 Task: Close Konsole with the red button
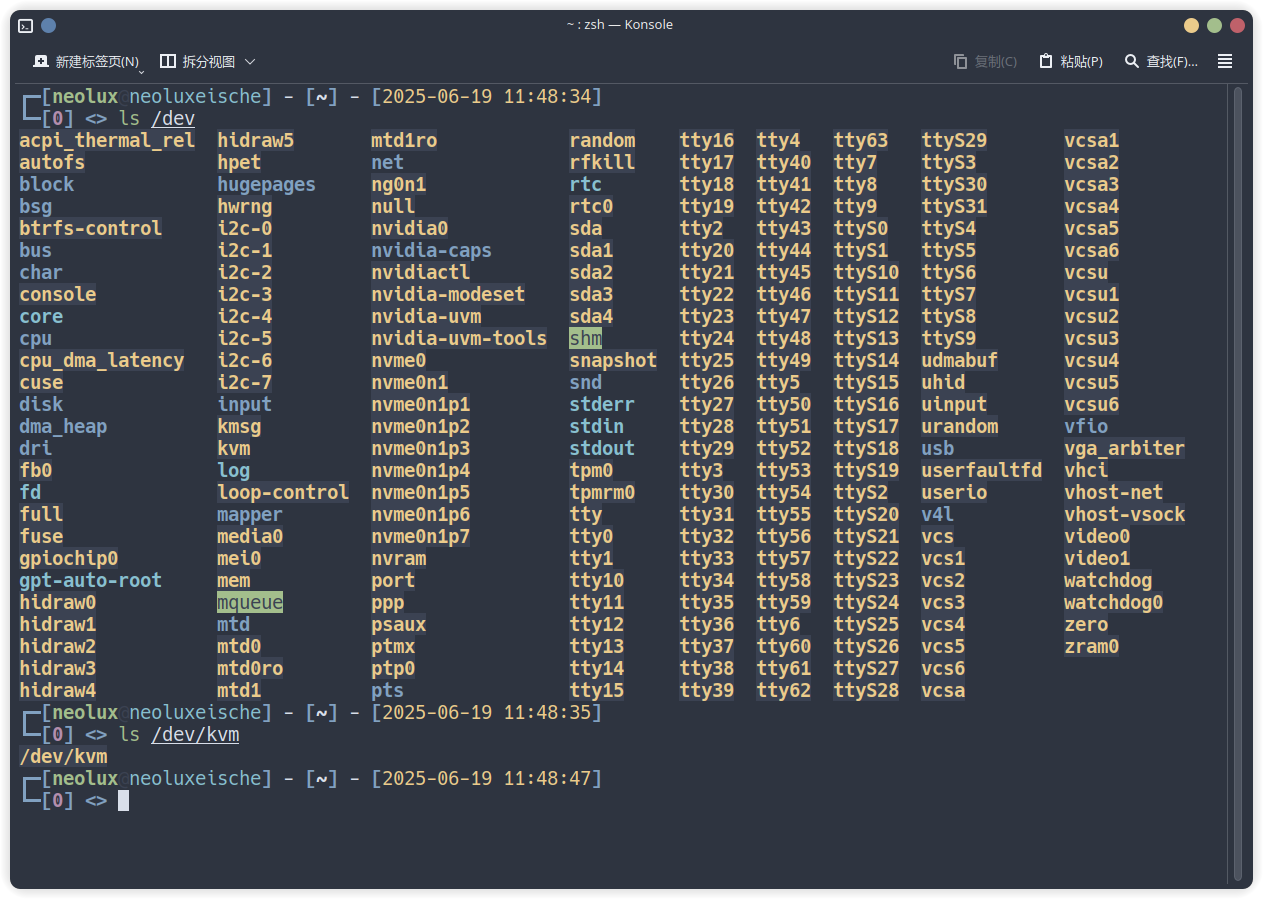(1238, 25)
